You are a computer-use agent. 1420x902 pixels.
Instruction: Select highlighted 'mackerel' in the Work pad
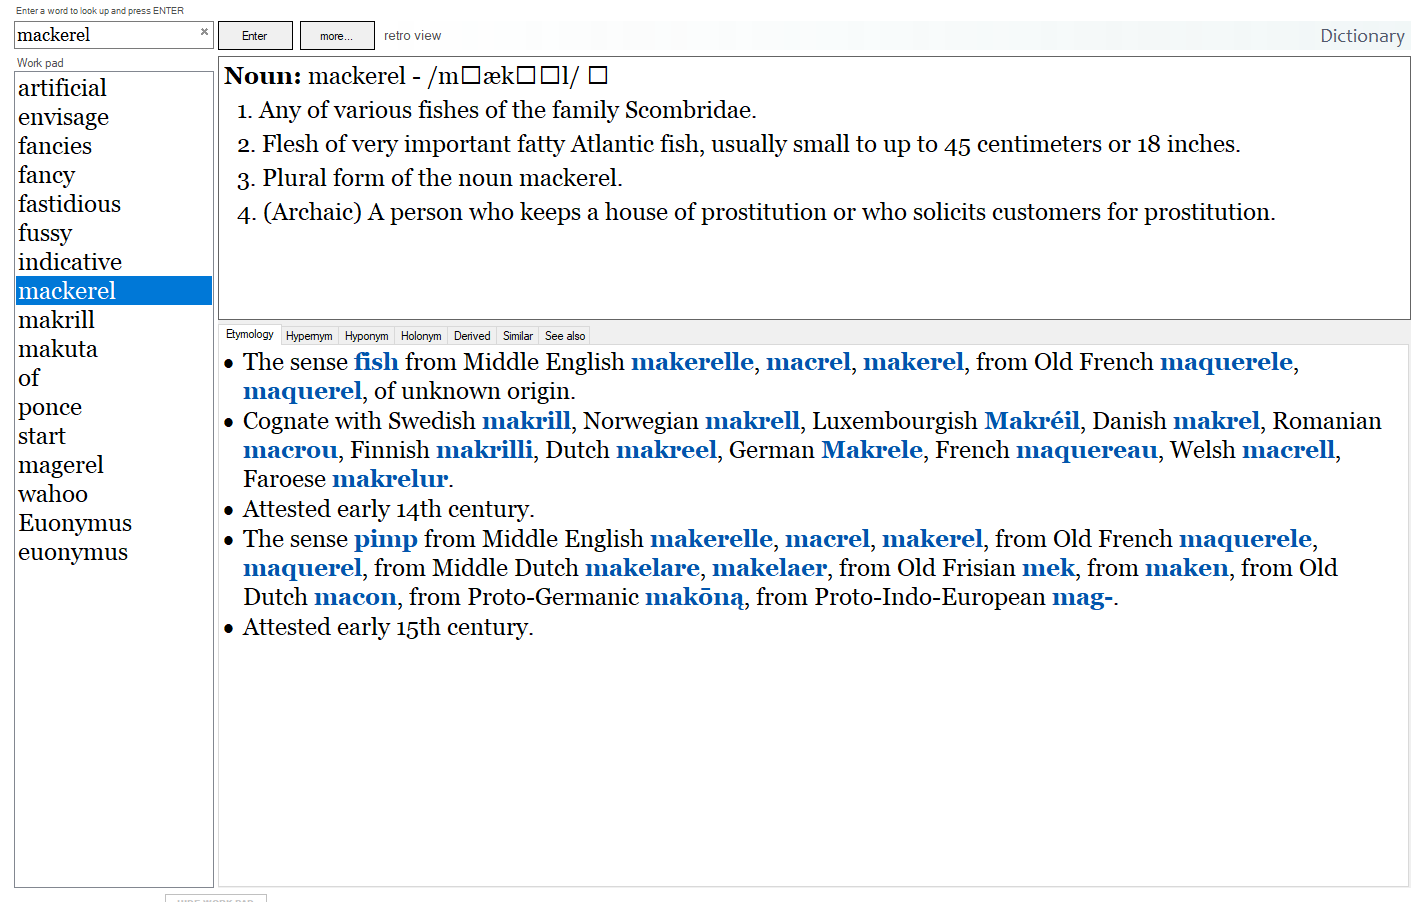click(114, 291)
